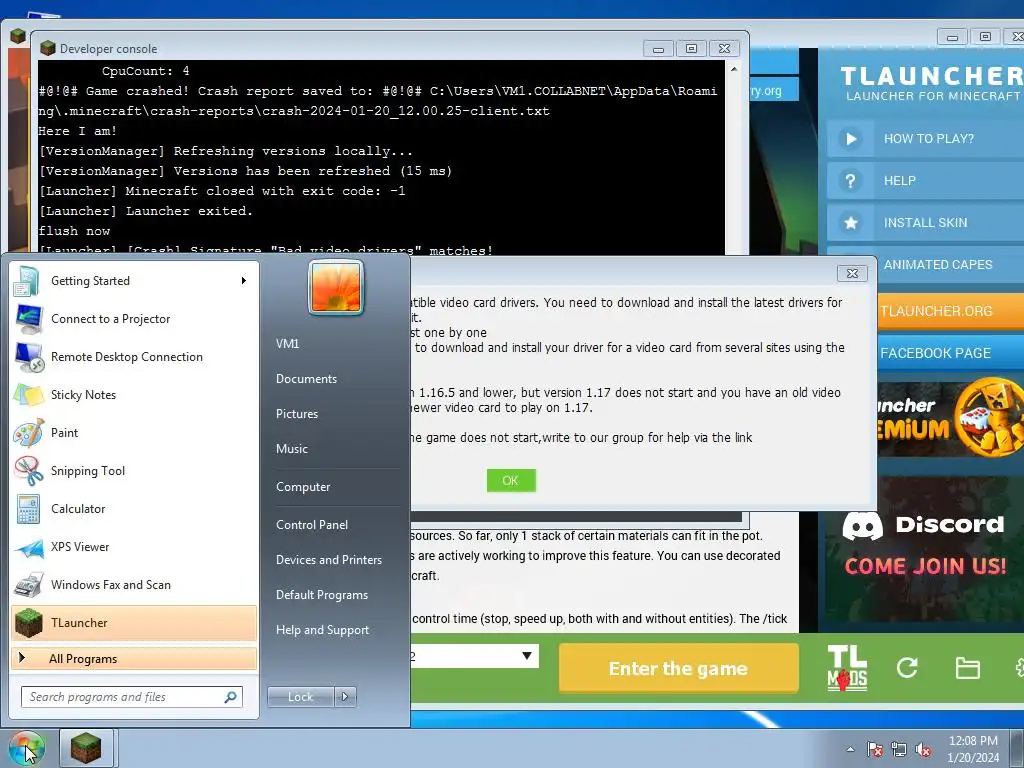Show hidden tray icons arrow
Screen dimensions: 1024x768
[850, 749]
